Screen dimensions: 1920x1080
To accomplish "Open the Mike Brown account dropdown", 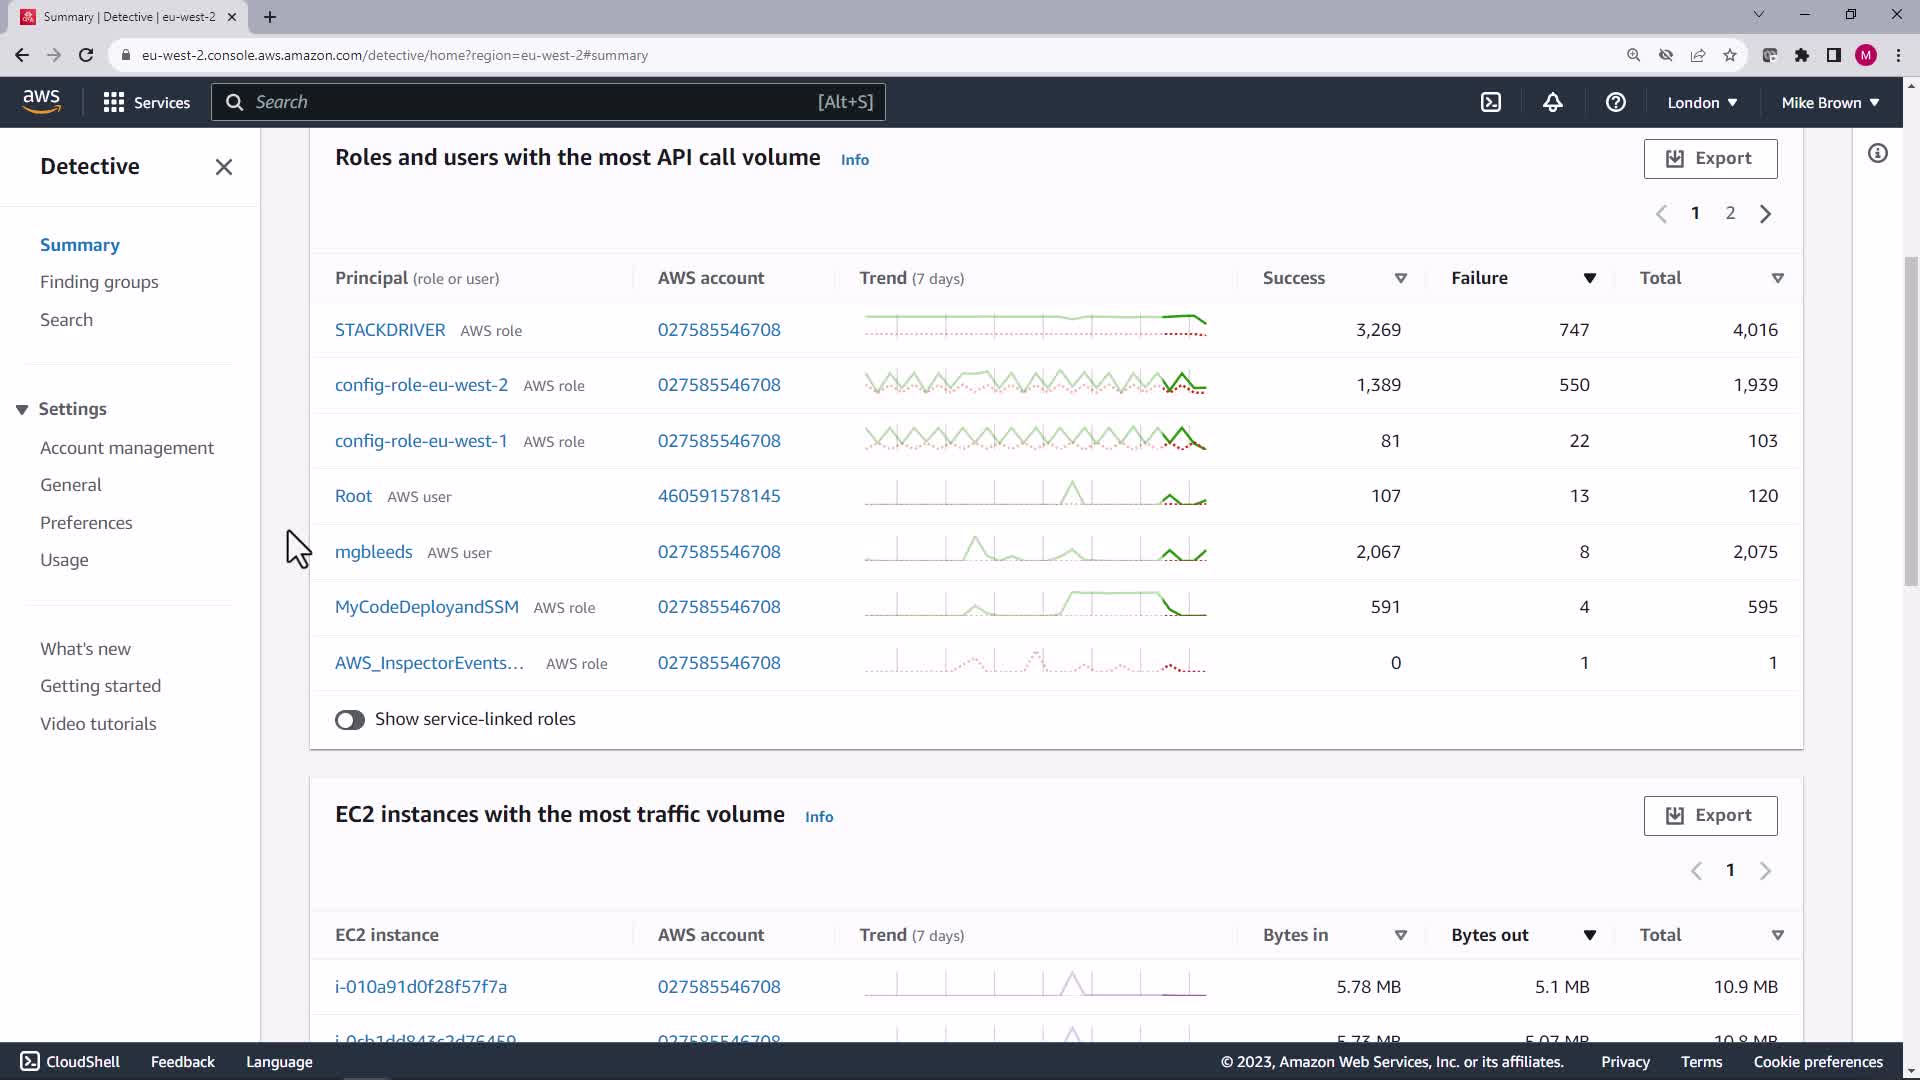I will [x=1829, y=102].
